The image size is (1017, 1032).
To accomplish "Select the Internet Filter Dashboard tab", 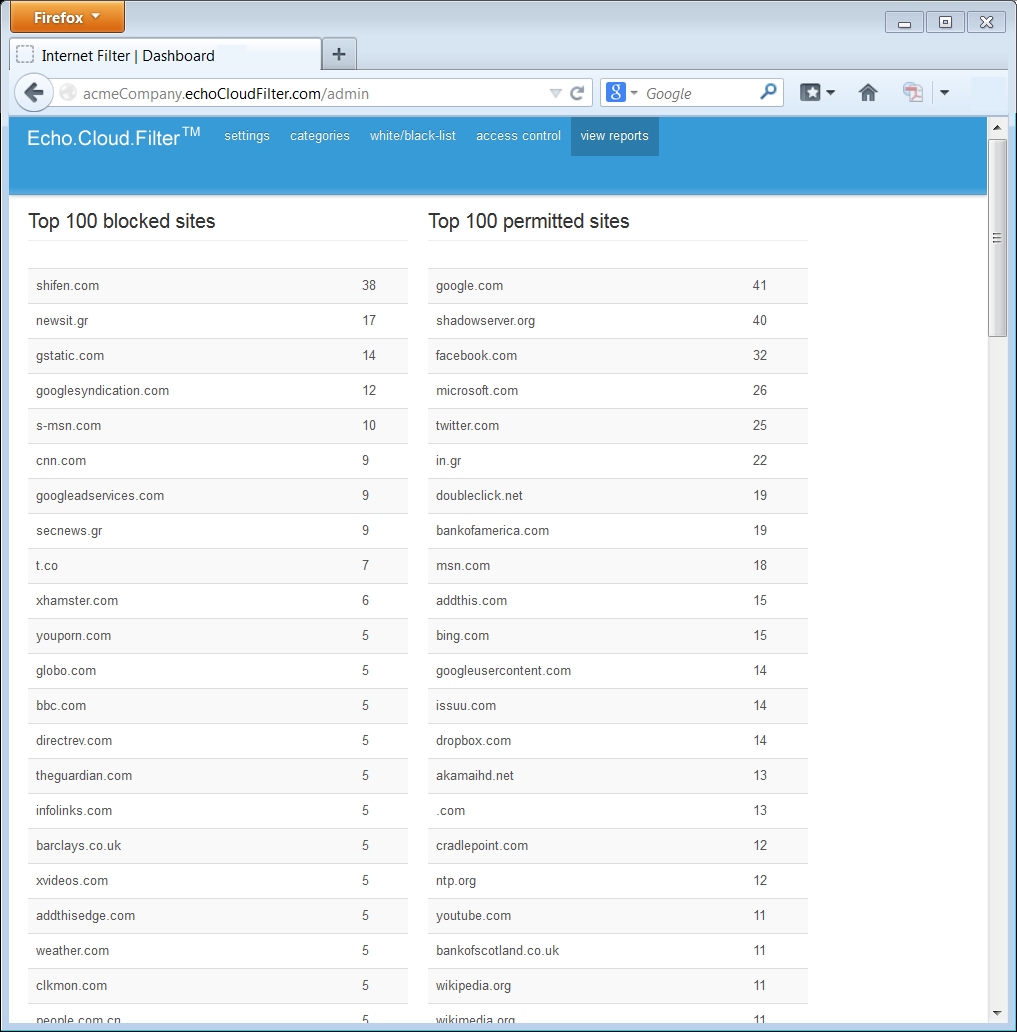I will click(x=165, y=55).
